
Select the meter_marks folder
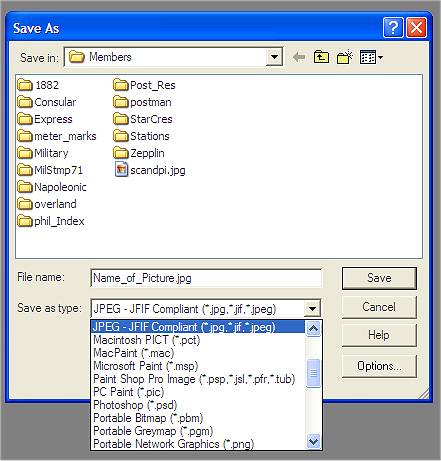[57, 136]
